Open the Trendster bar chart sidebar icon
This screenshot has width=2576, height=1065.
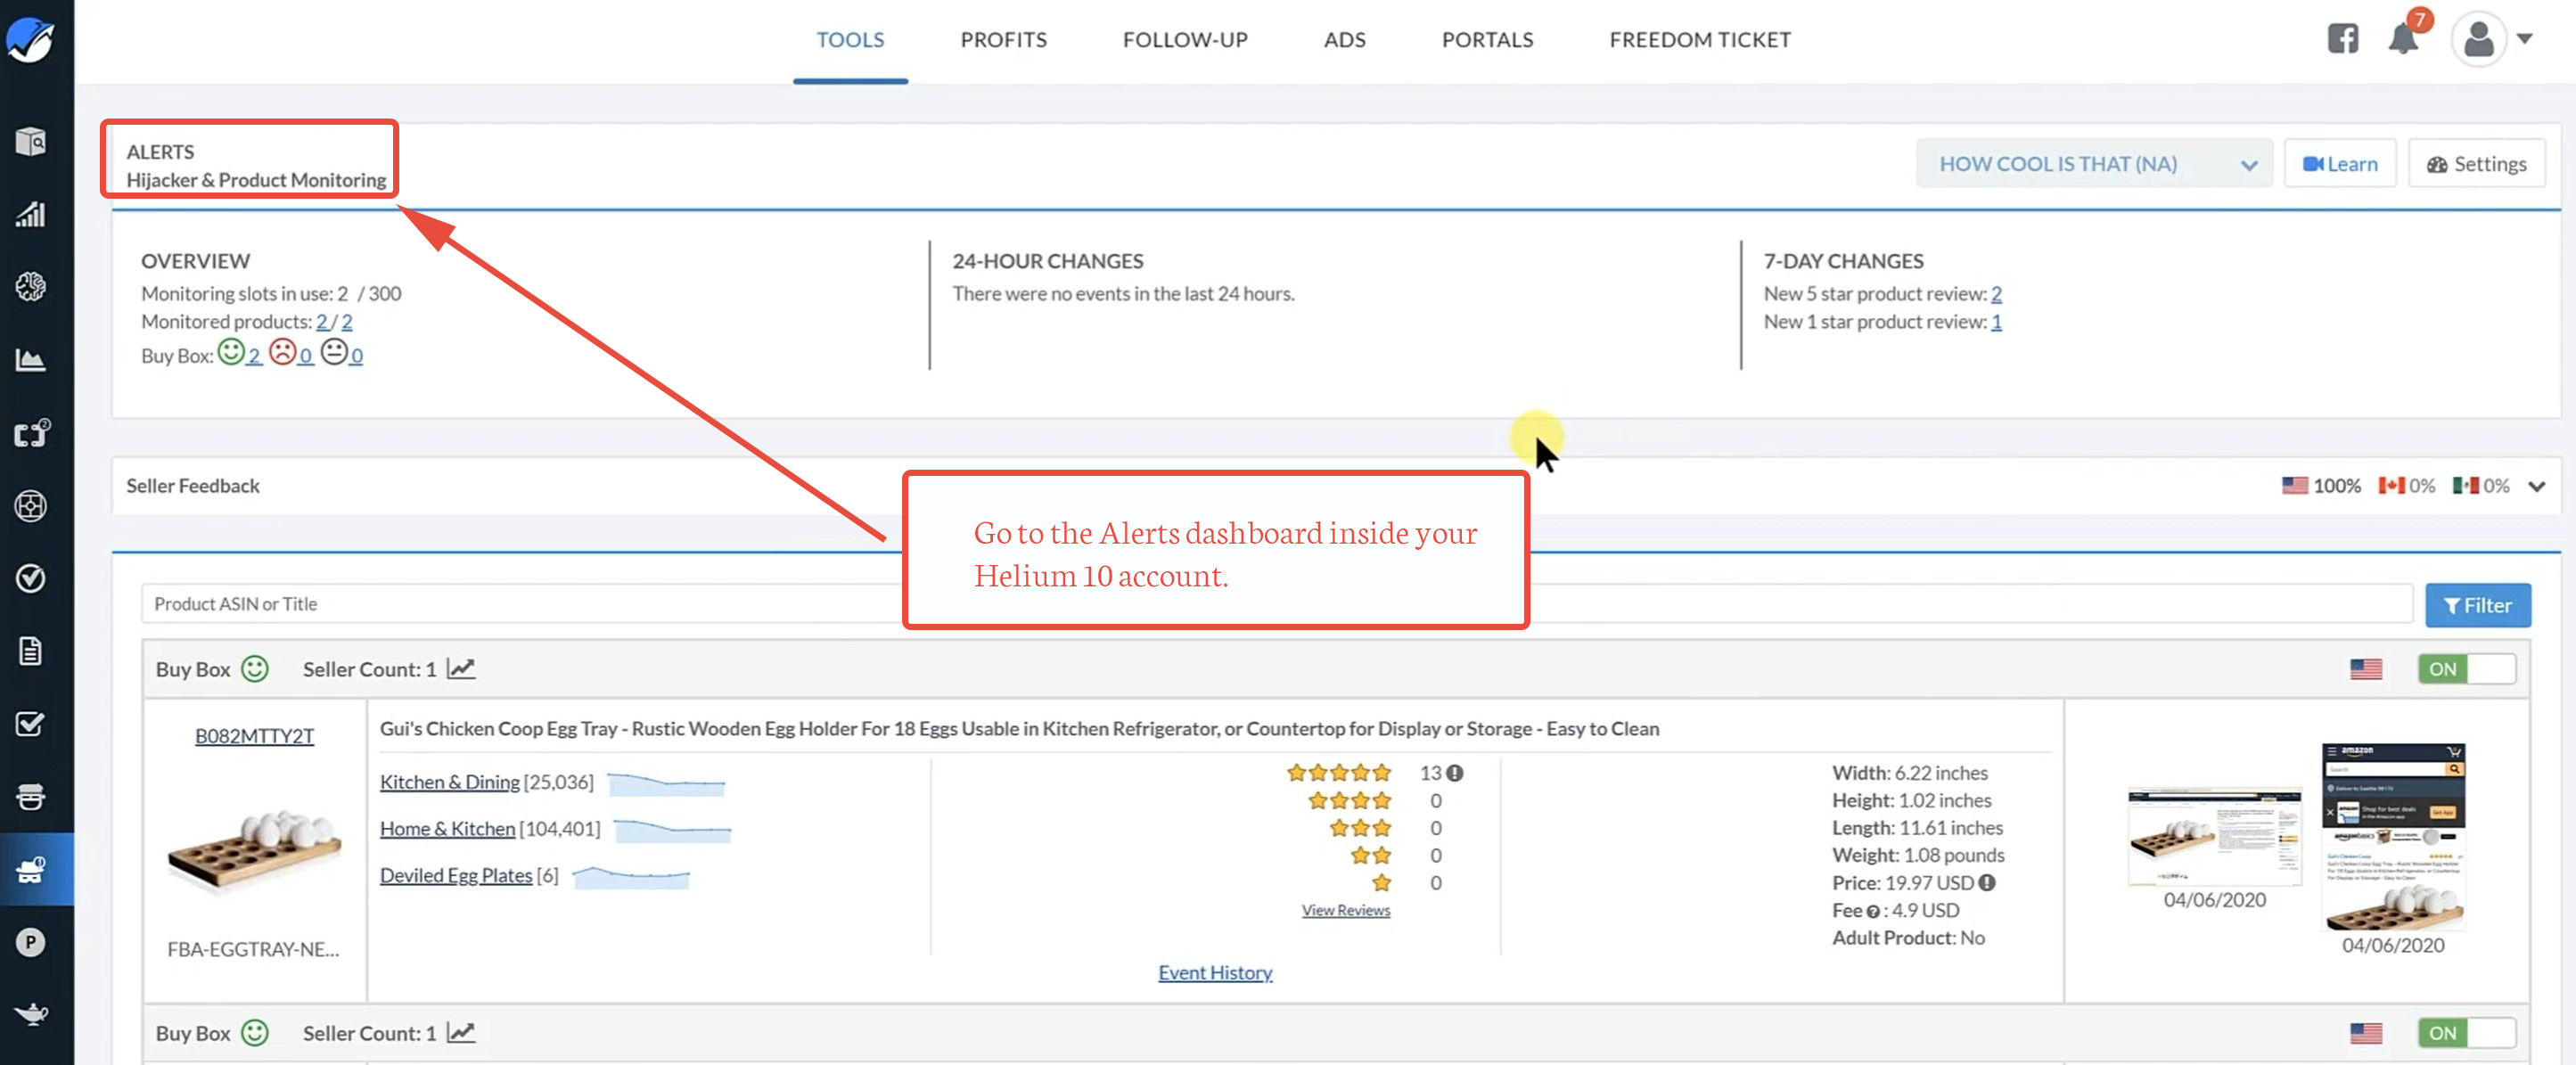(30, 214)
